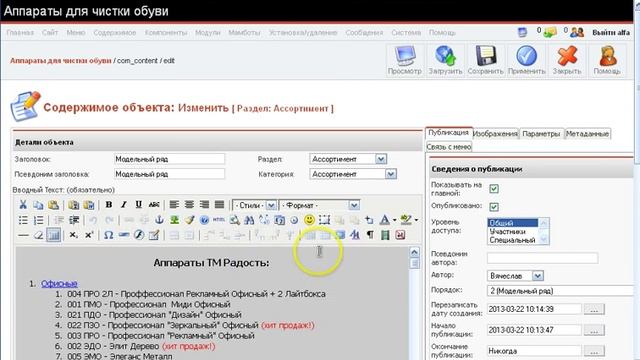Viewport: 640px width, 360px height.
Task: Click the Загрузить upload icon
Action: point(445,60)
